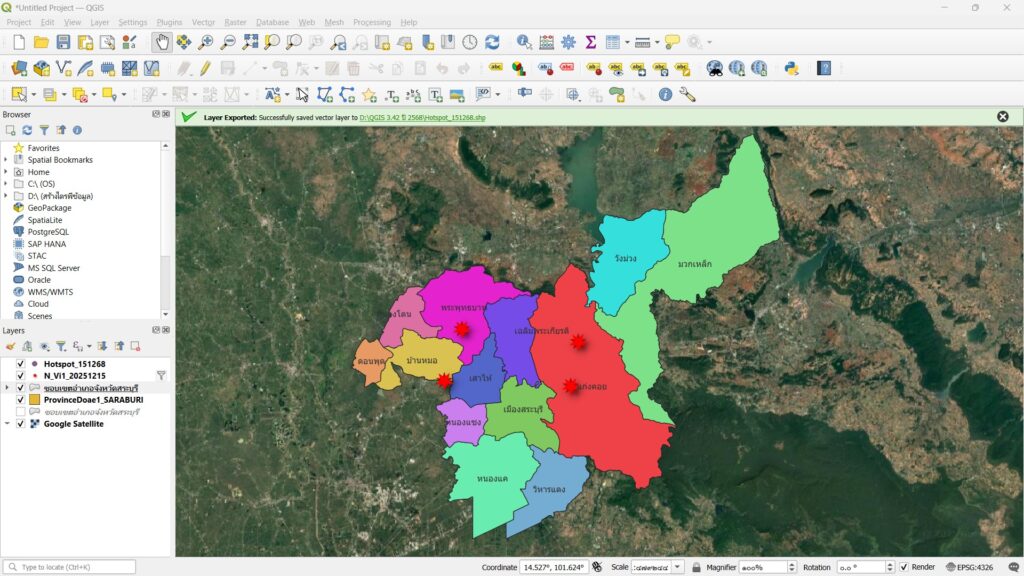This screenshot has width=1024, height=576.
Task: Toggle the Render checkbox in status bar
Action: click(904, 567)
